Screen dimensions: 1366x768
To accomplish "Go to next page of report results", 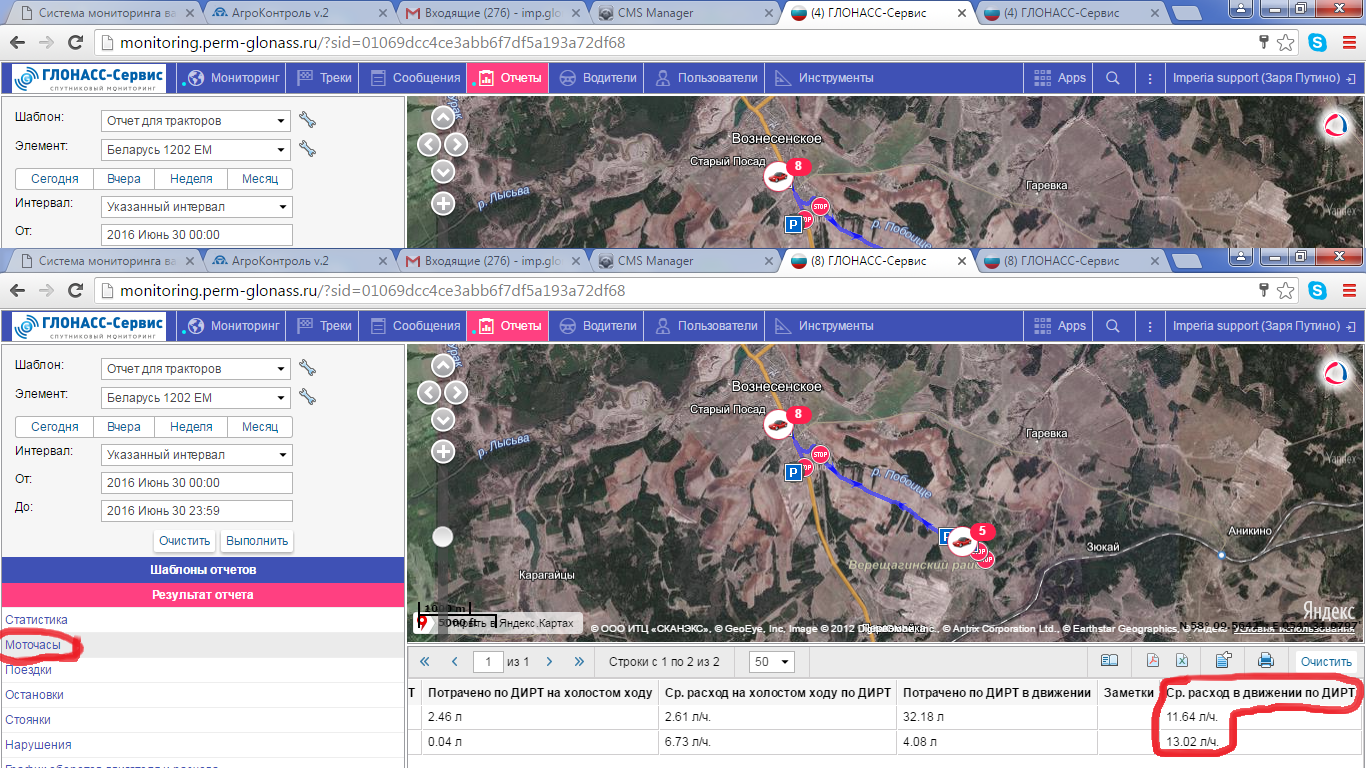I will tap(549, 661).
